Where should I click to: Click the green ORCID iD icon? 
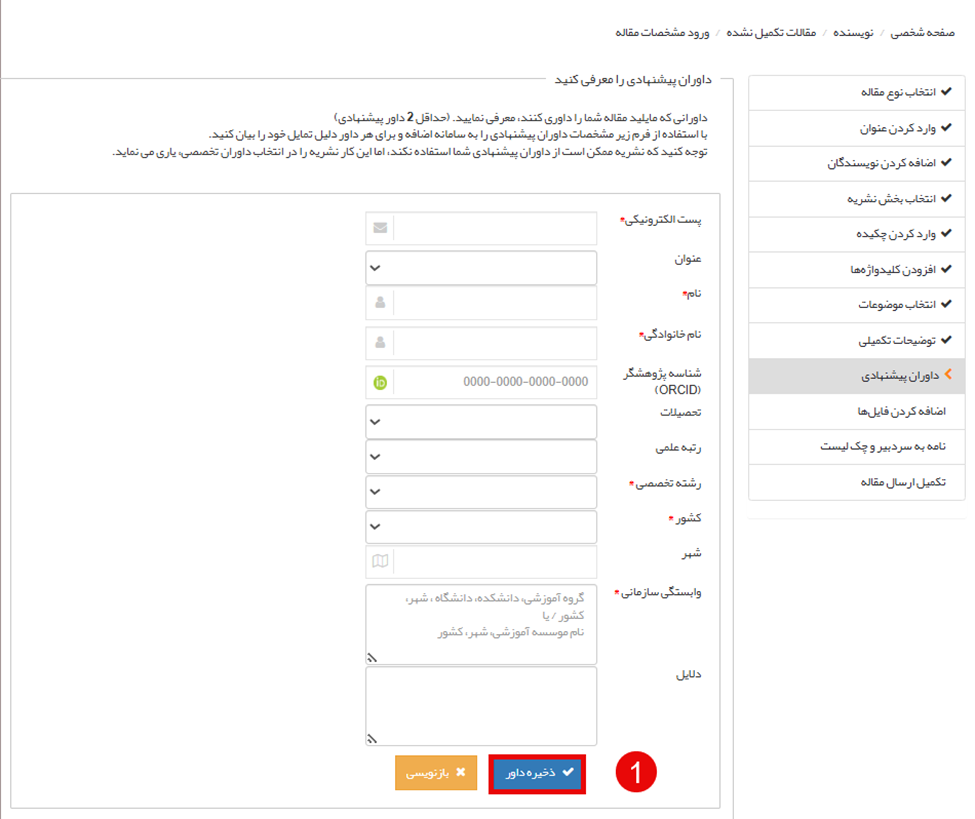(380, 382)
